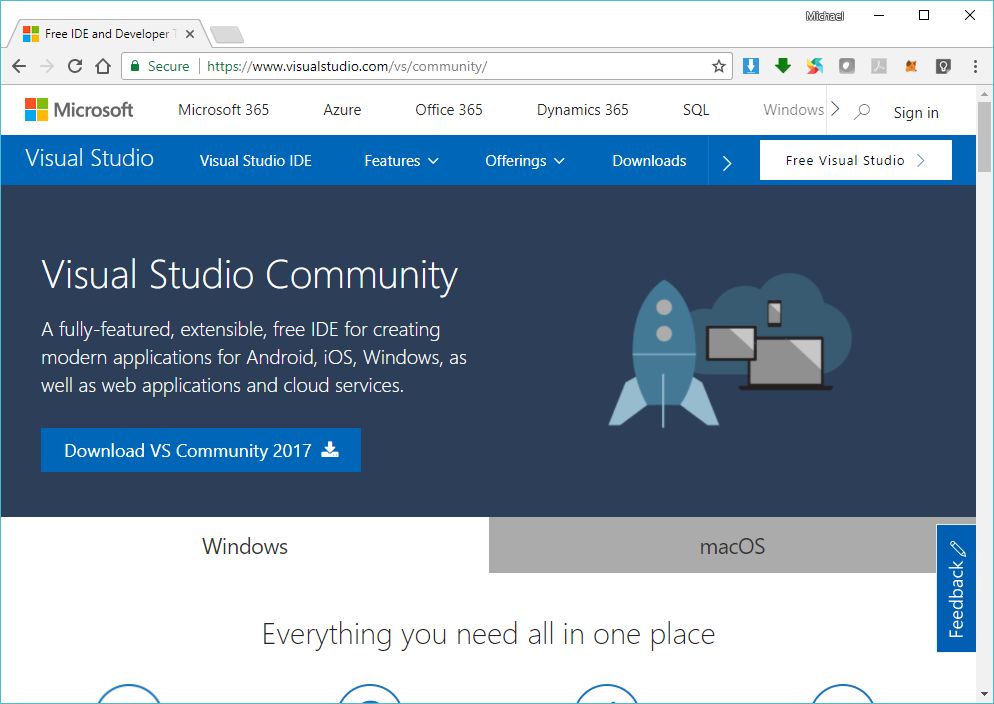994x704 pixels.
Task: Click the browser forward arrow
Action: pos(47,66)
